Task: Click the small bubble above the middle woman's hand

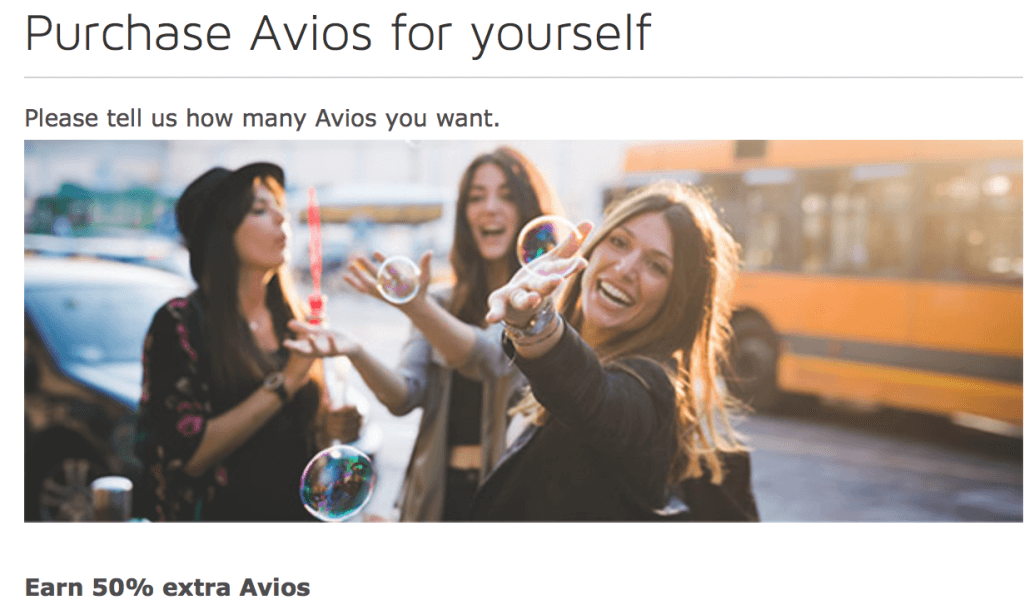Action: pyautogui.click(x=398, y=280)
